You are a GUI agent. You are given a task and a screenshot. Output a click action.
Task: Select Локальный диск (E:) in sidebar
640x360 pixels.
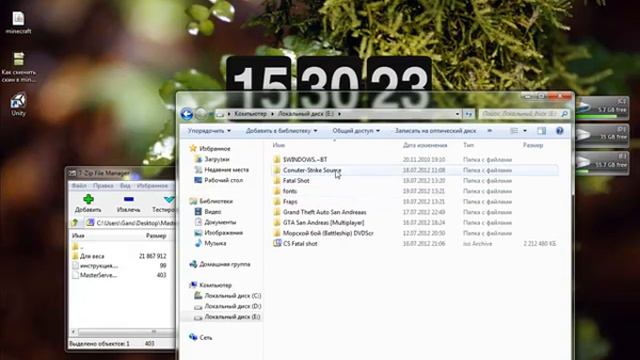coord(232,317)
